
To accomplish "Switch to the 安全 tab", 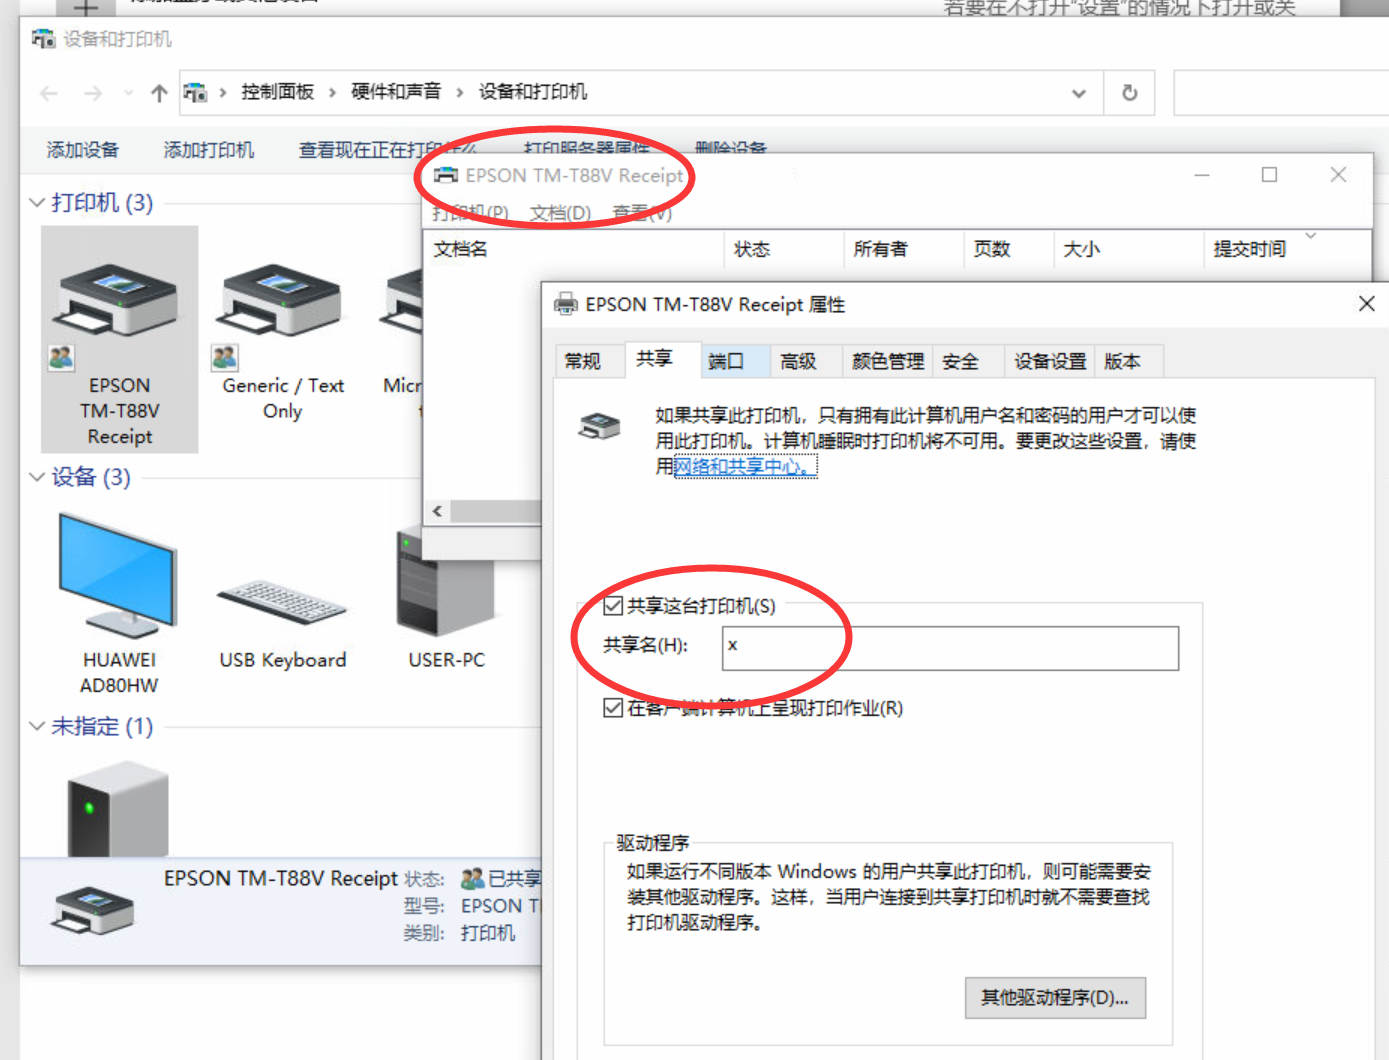I will 960,361.
